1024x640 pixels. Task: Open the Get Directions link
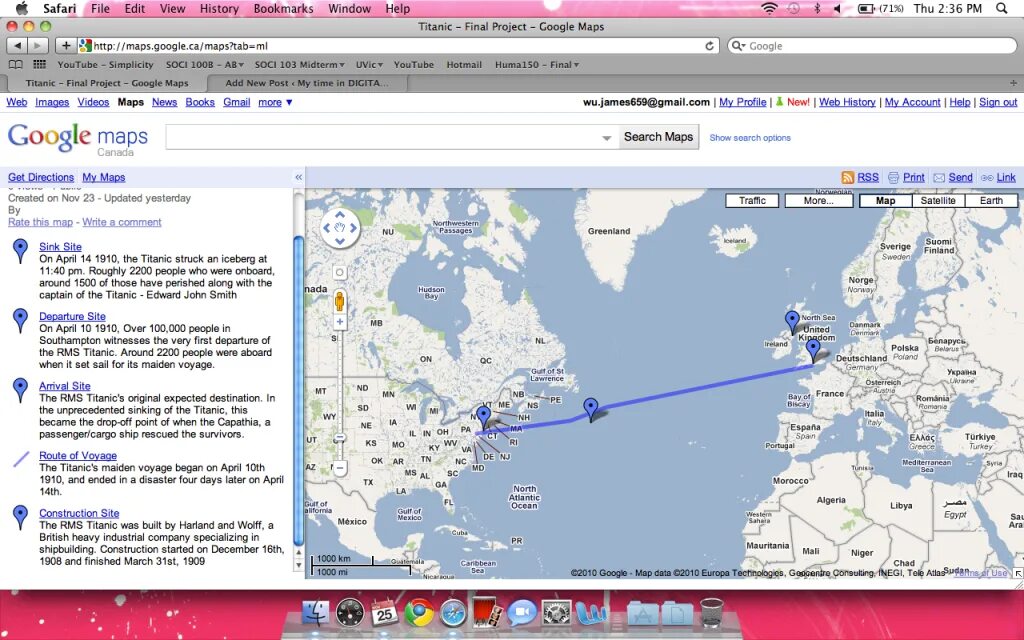tap(40, 177)
